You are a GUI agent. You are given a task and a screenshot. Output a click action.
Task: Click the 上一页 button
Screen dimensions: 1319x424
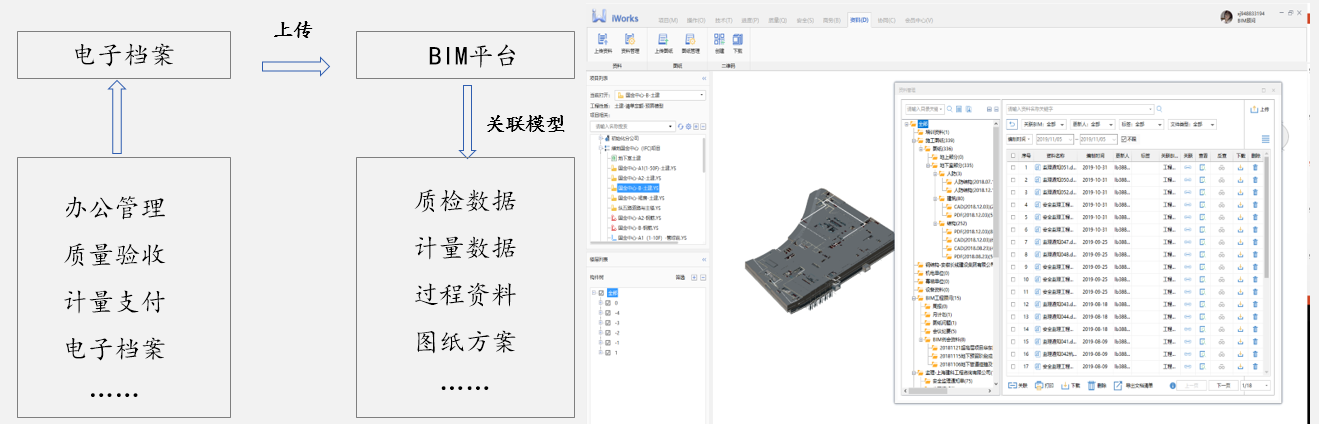[x=1189, y=385]
